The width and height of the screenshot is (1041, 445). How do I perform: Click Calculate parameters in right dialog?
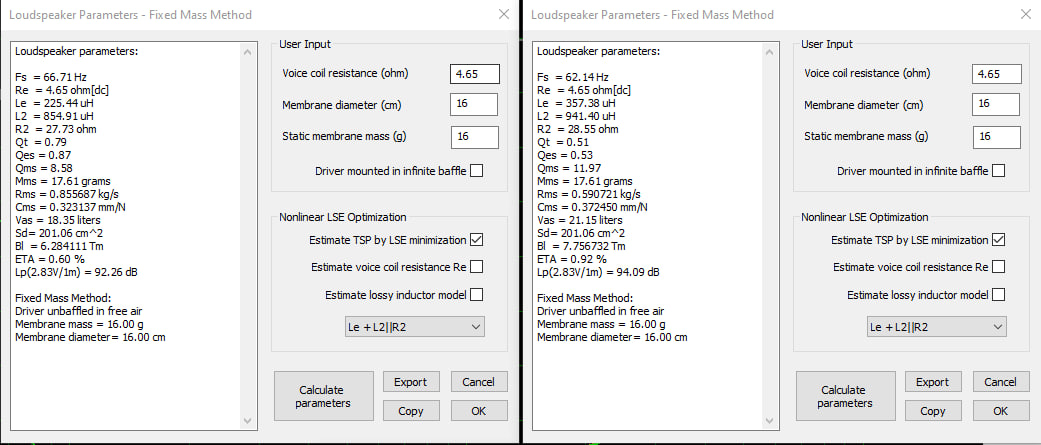coord(845,397)
